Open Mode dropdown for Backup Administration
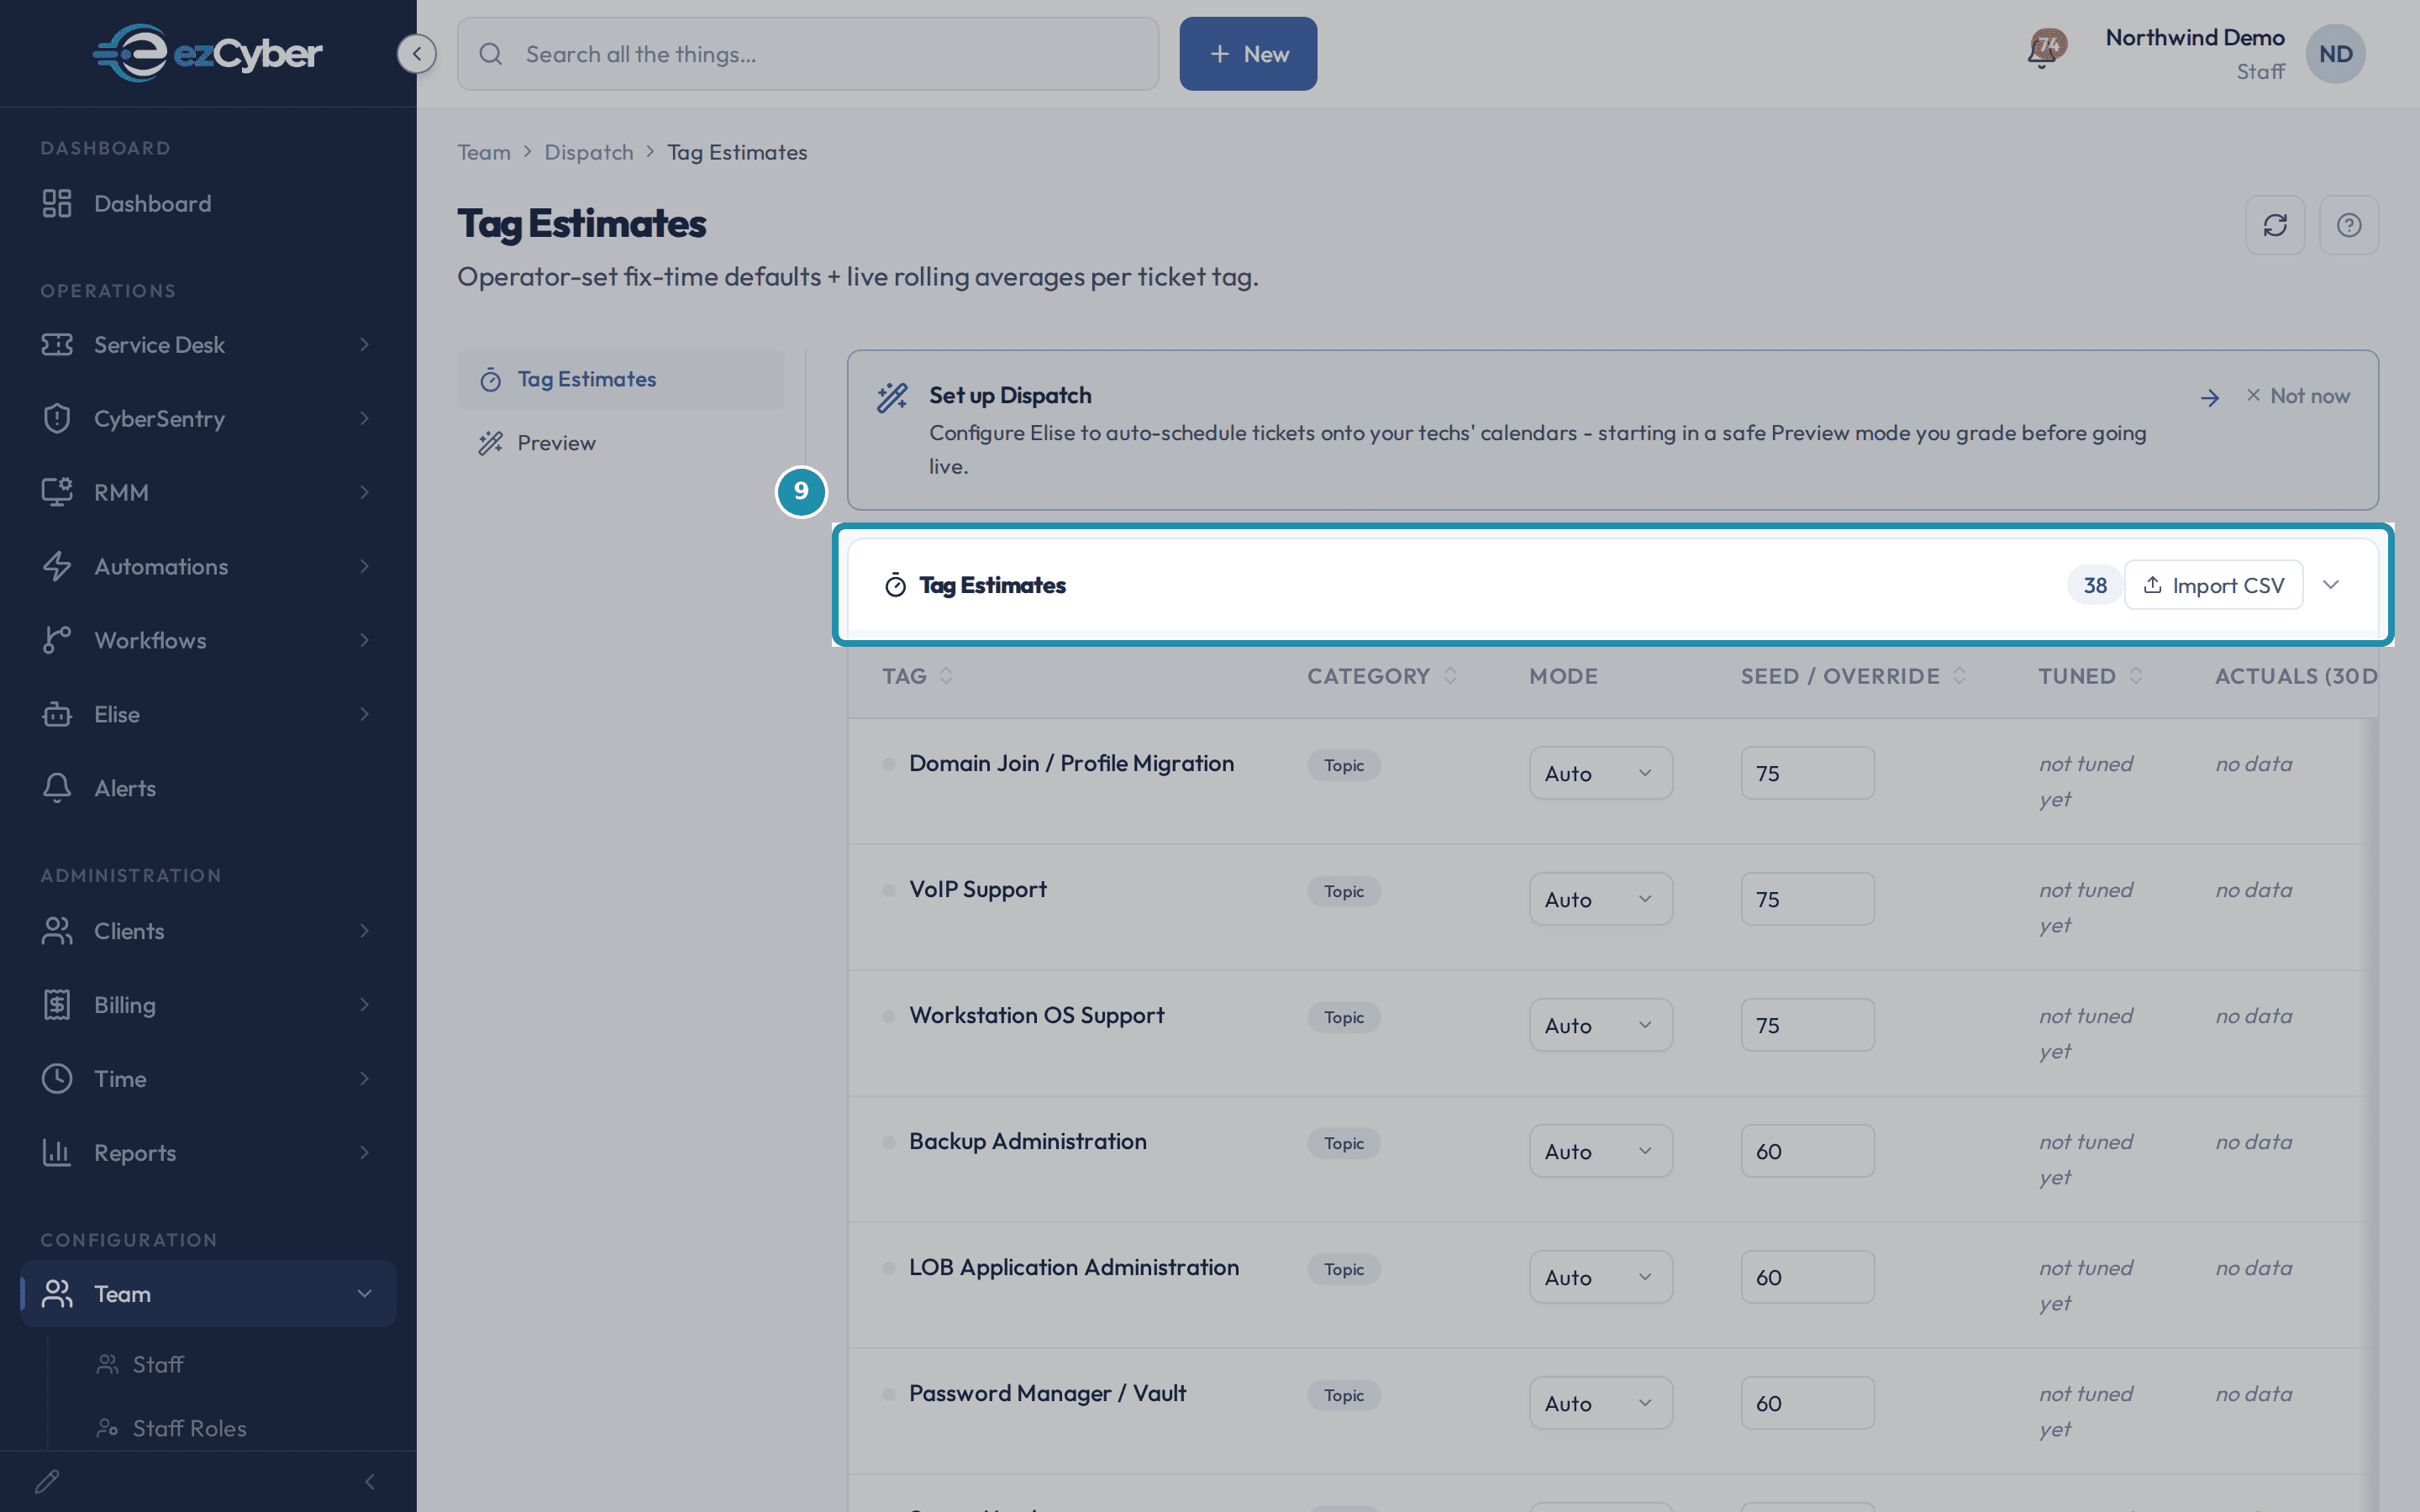The image size is (2420, 1512). coord(1600,1151)
